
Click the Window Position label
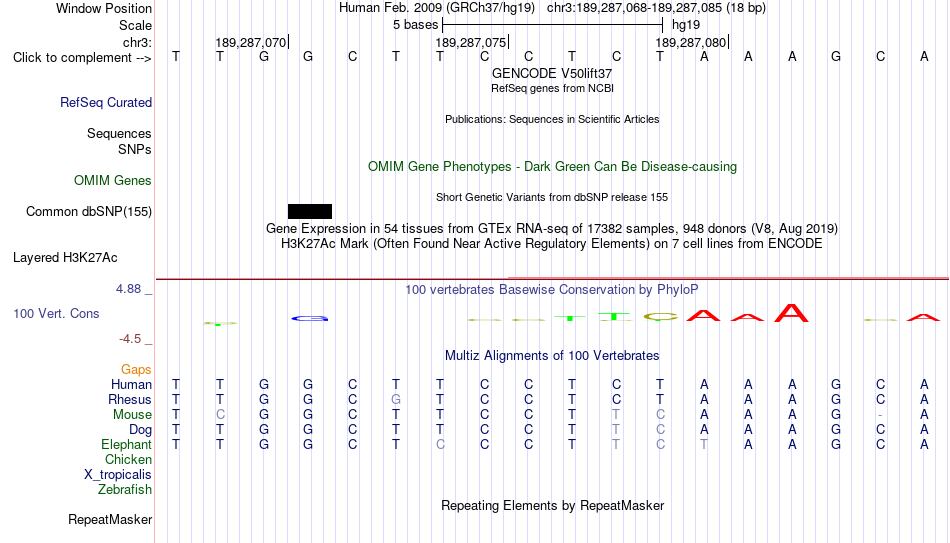104,8
